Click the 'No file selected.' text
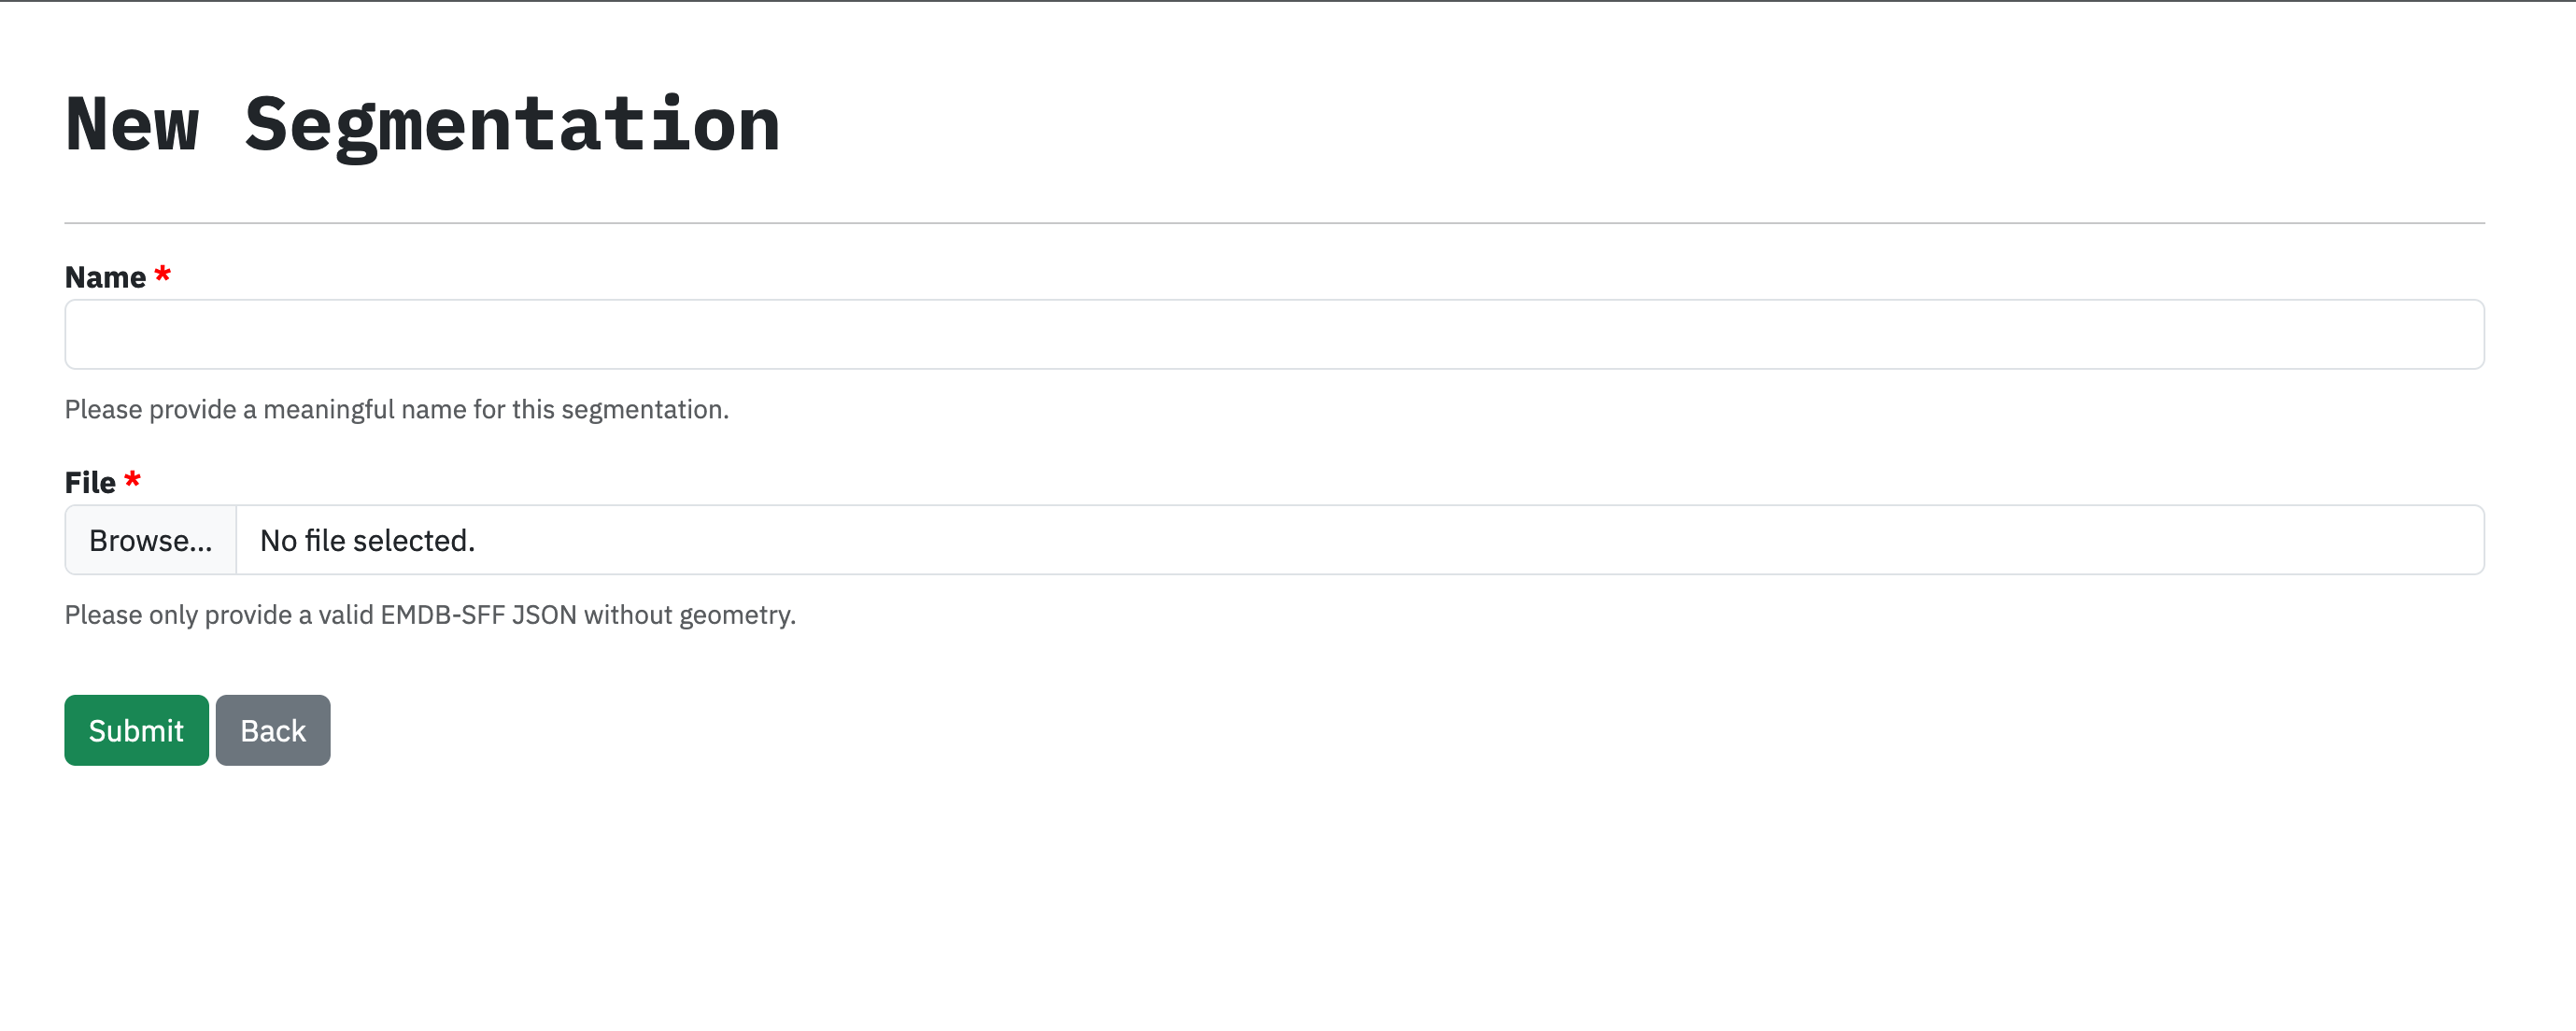 [x=366, y=539]
